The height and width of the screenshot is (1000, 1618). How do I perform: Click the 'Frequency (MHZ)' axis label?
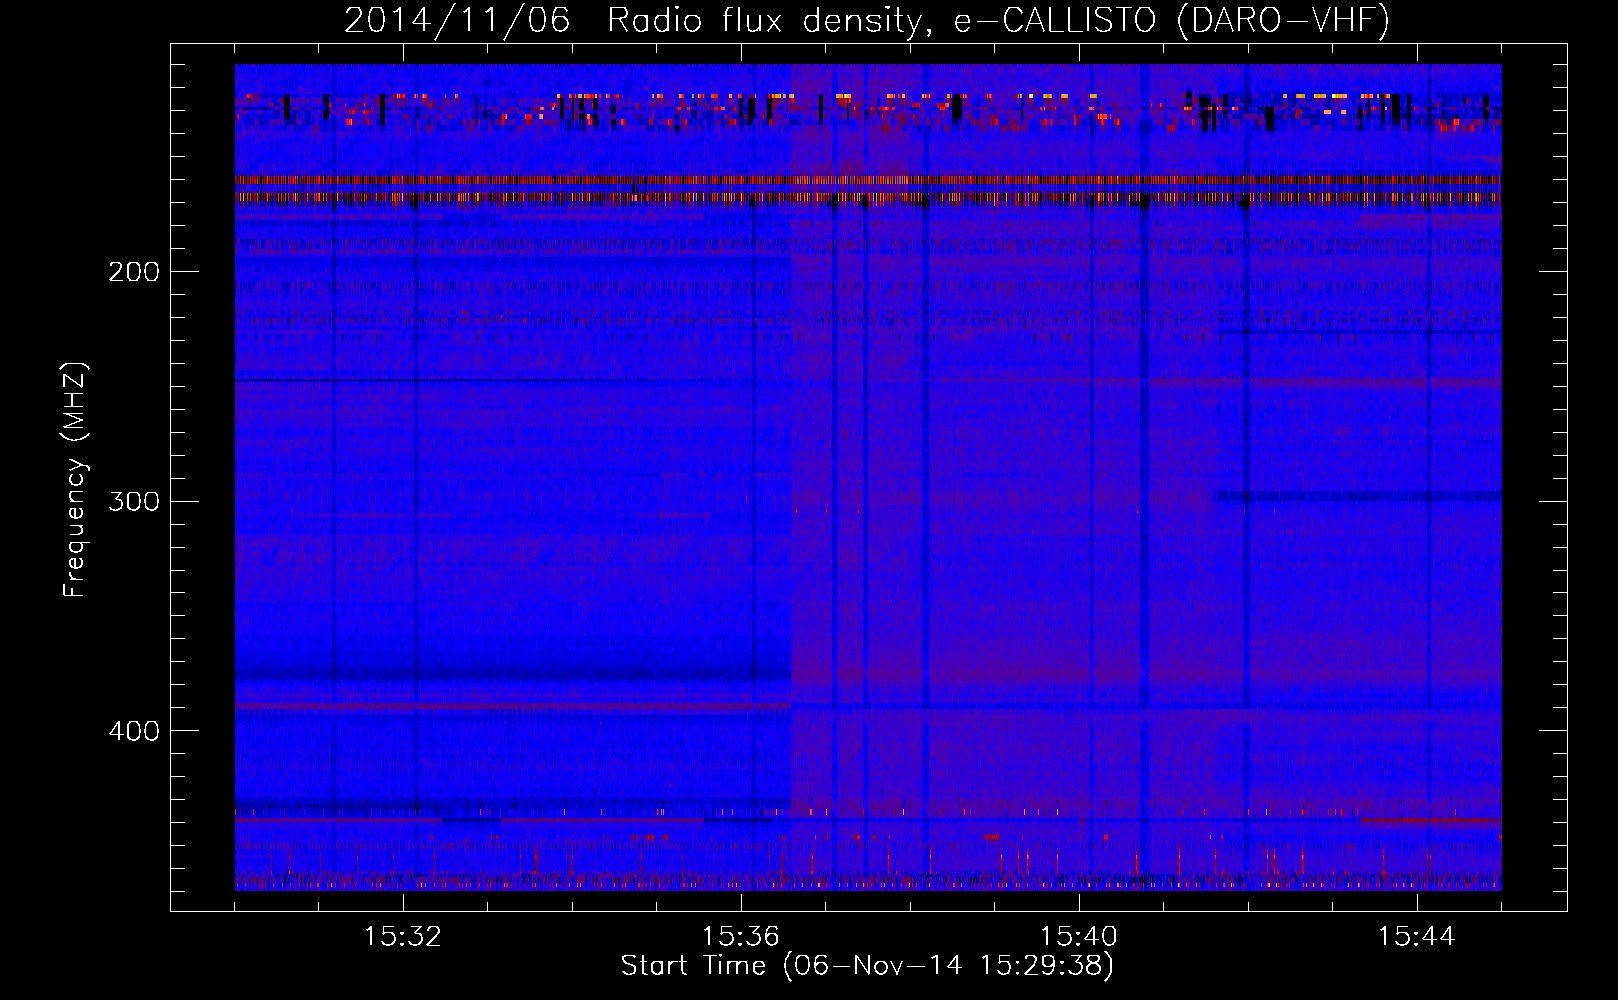coord(75,479)
